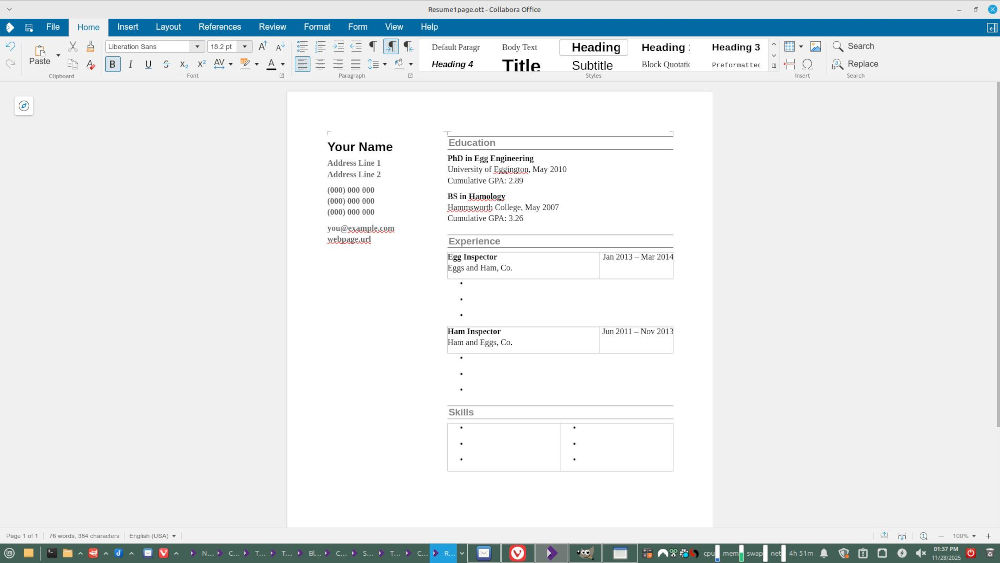1000x563 pixels.
Task: Toggle Bold formatting
Action: click(x=112, y=64)
